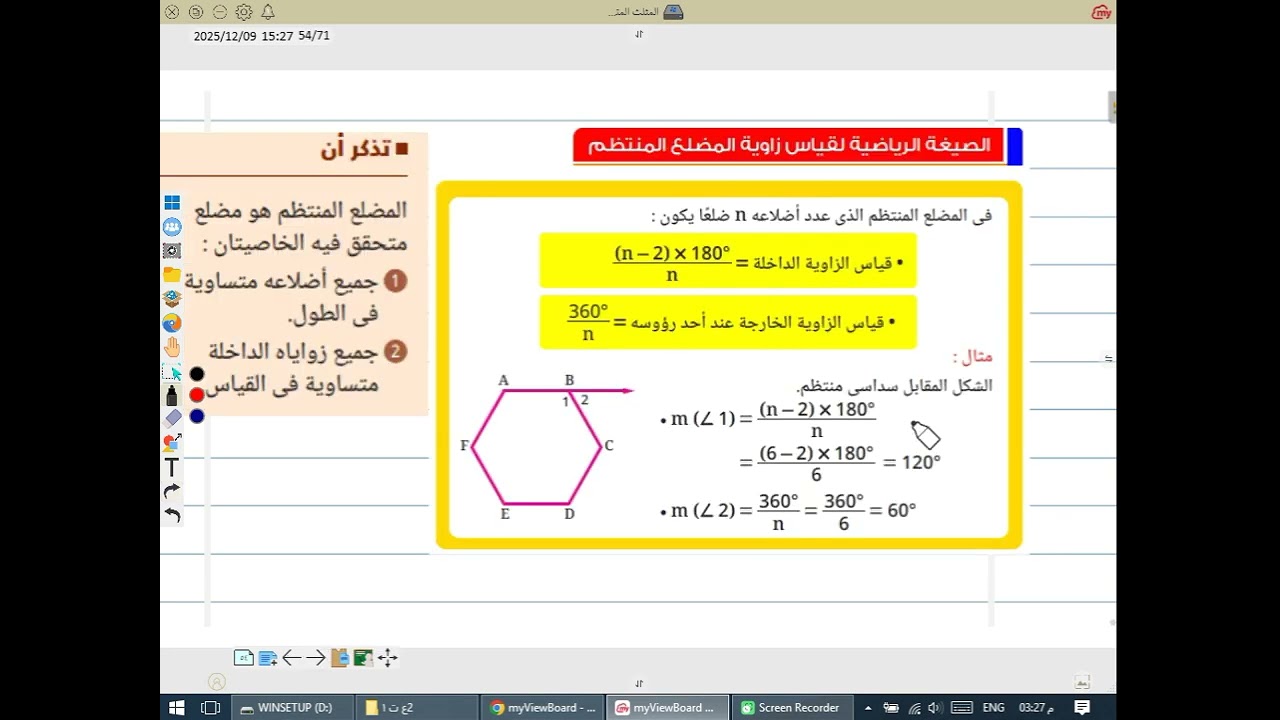This screenshot has width=1280, height=720.
Task: Select the text T tool
Action: coord(172,467)
